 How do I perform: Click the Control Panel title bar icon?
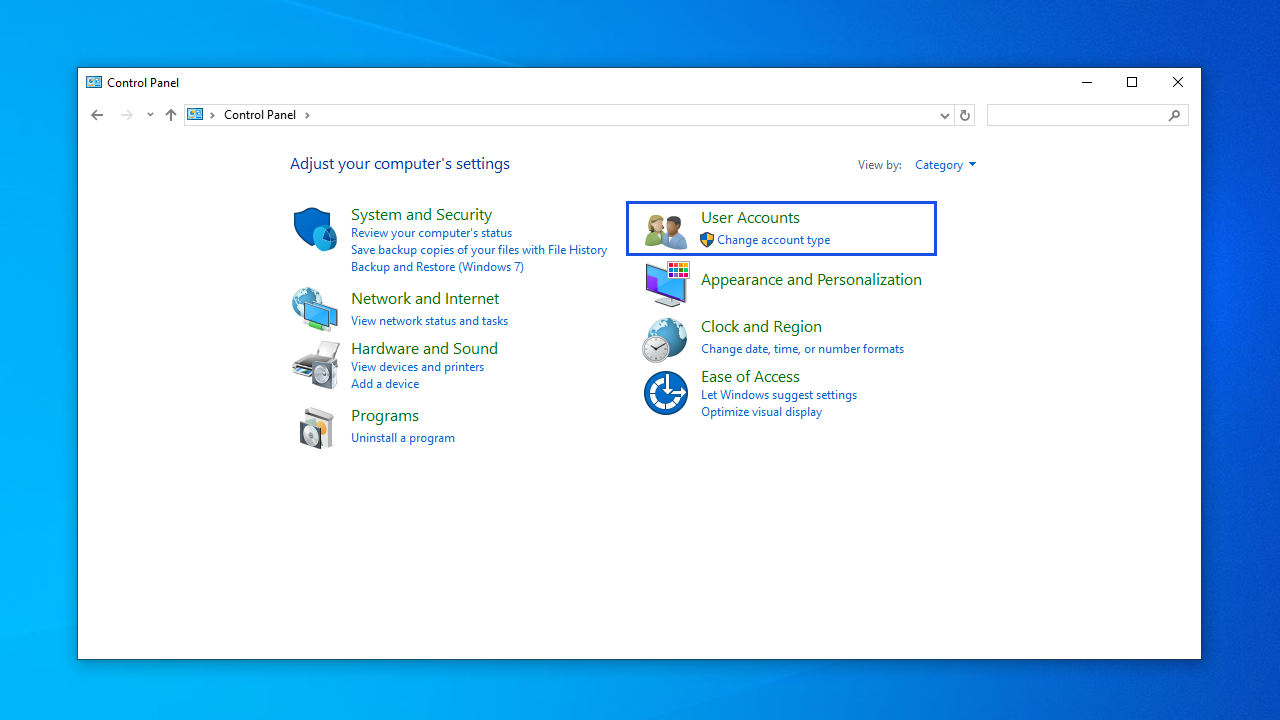(94, 82)
